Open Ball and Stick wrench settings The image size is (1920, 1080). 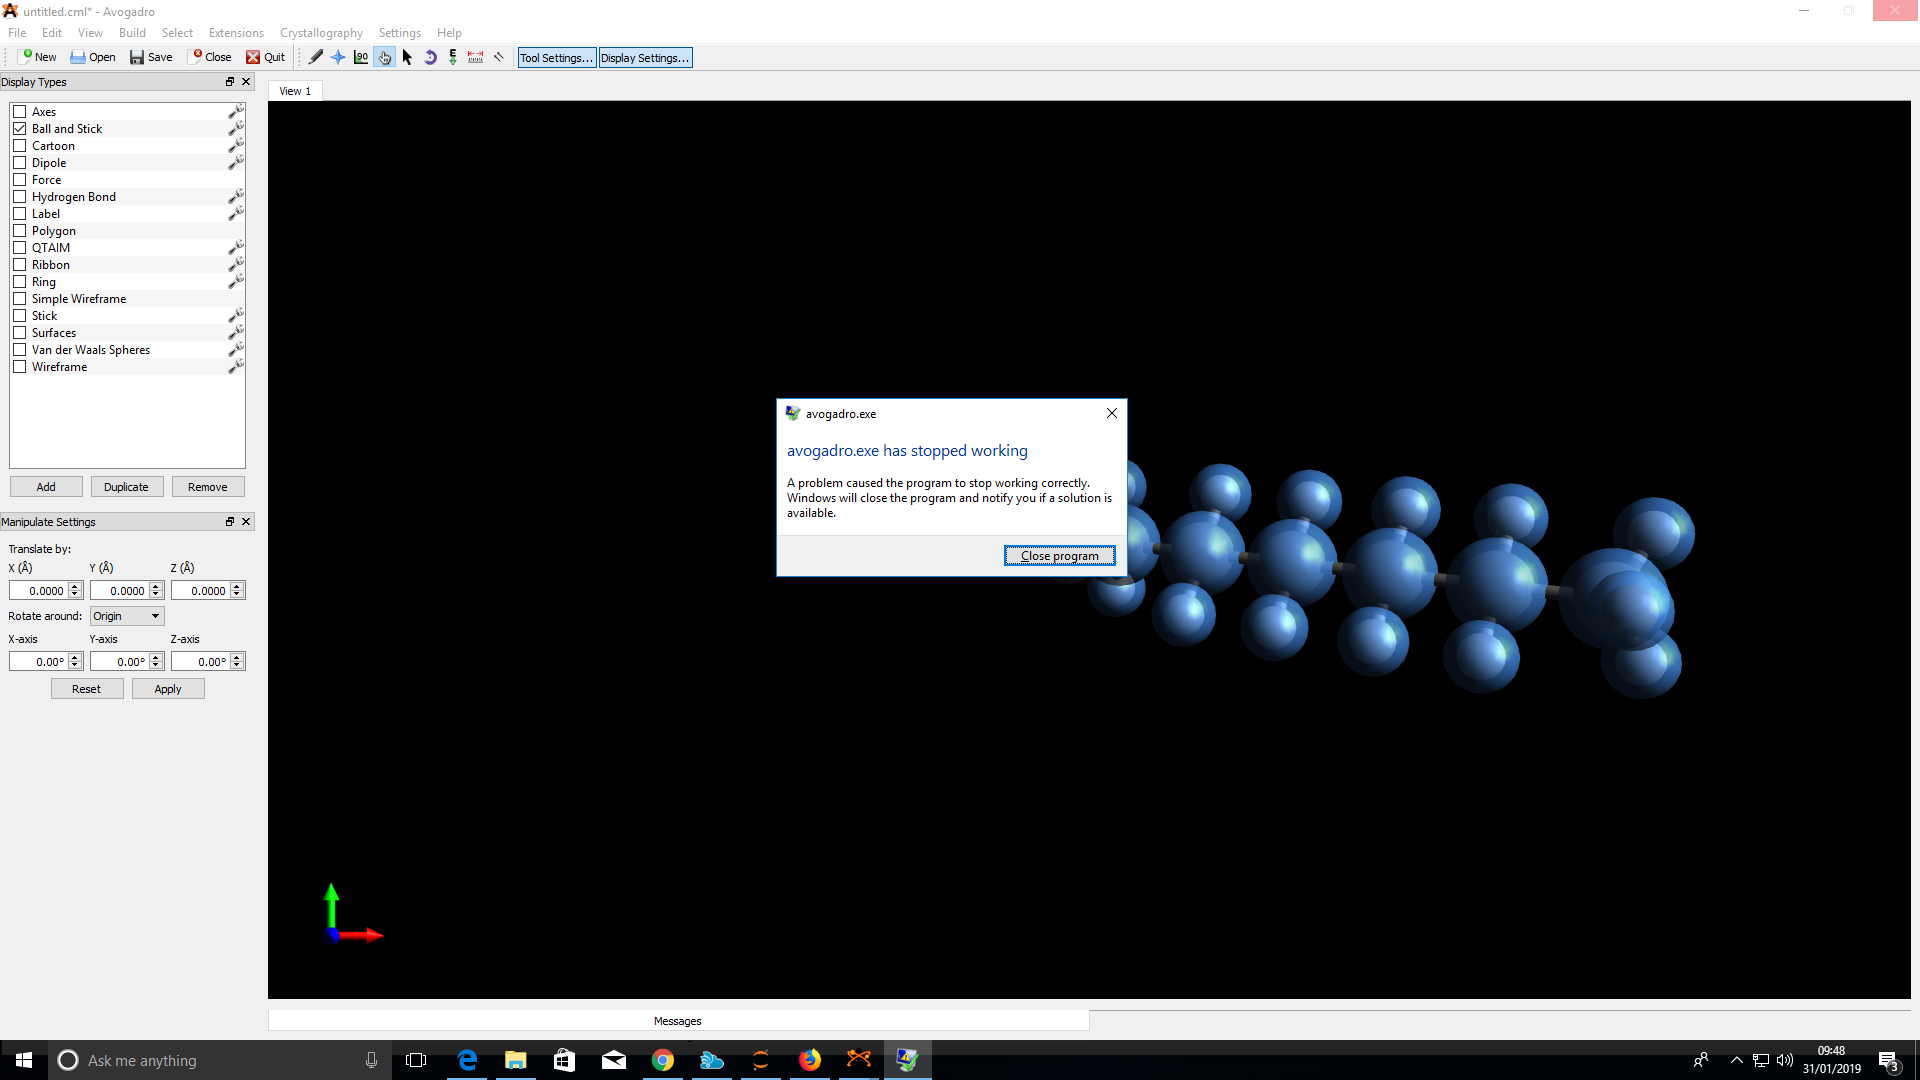tap(236, 128)
